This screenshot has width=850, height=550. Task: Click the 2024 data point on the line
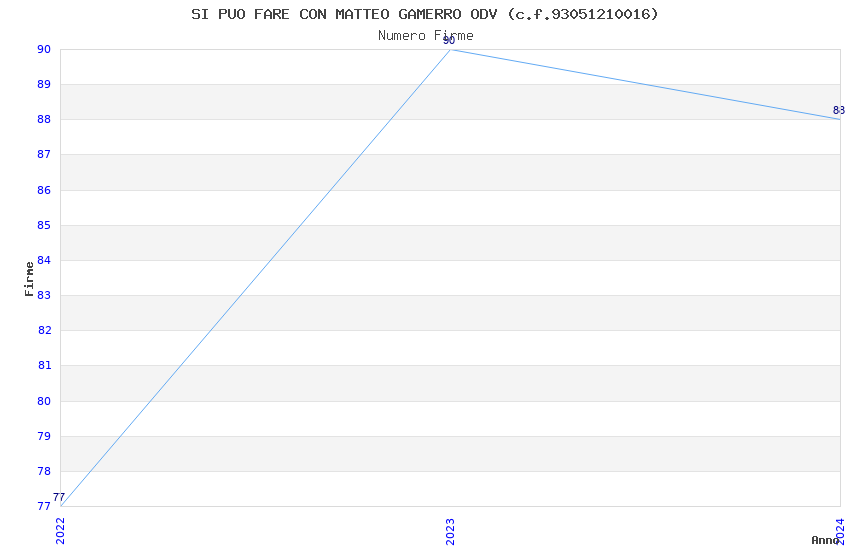(840, 119)
